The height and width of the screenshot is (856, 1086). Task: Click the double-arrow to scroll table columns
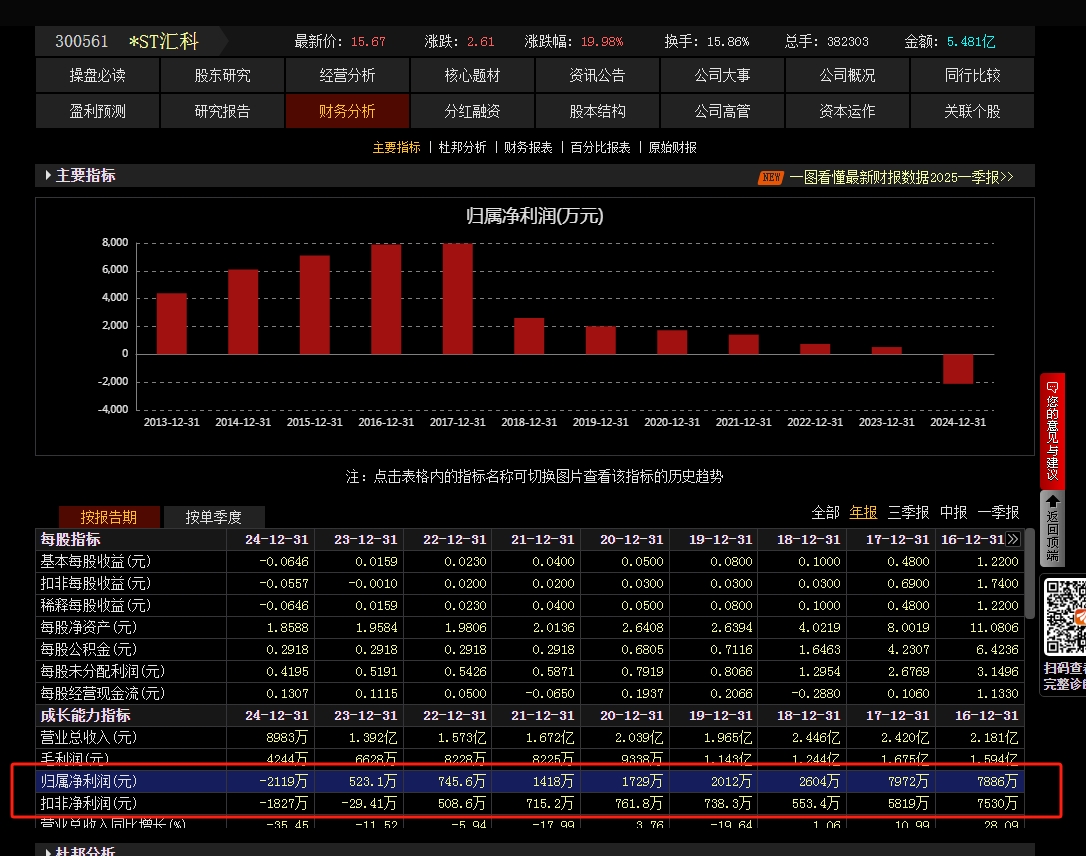(1013, 539)
